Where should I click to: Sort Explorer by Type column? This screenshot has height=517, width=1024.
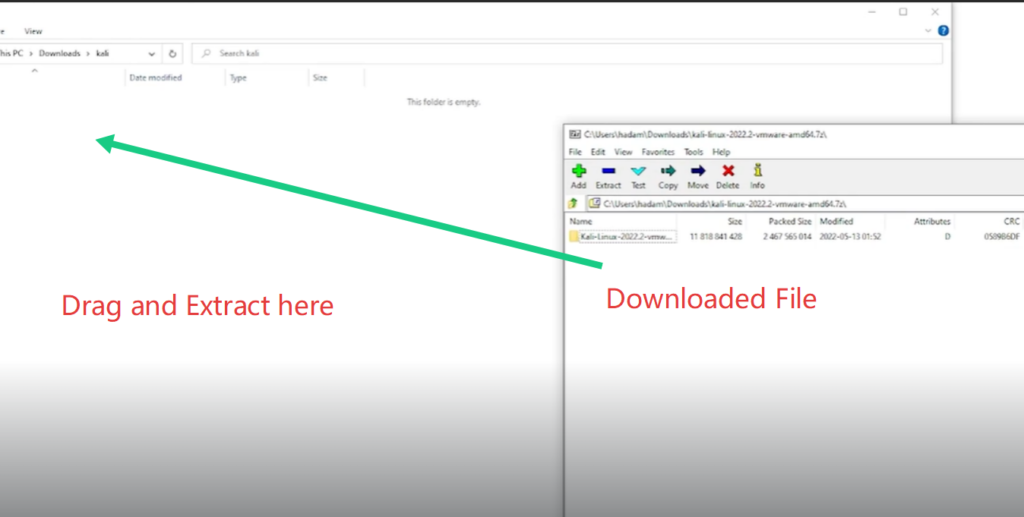pos(238,78)
